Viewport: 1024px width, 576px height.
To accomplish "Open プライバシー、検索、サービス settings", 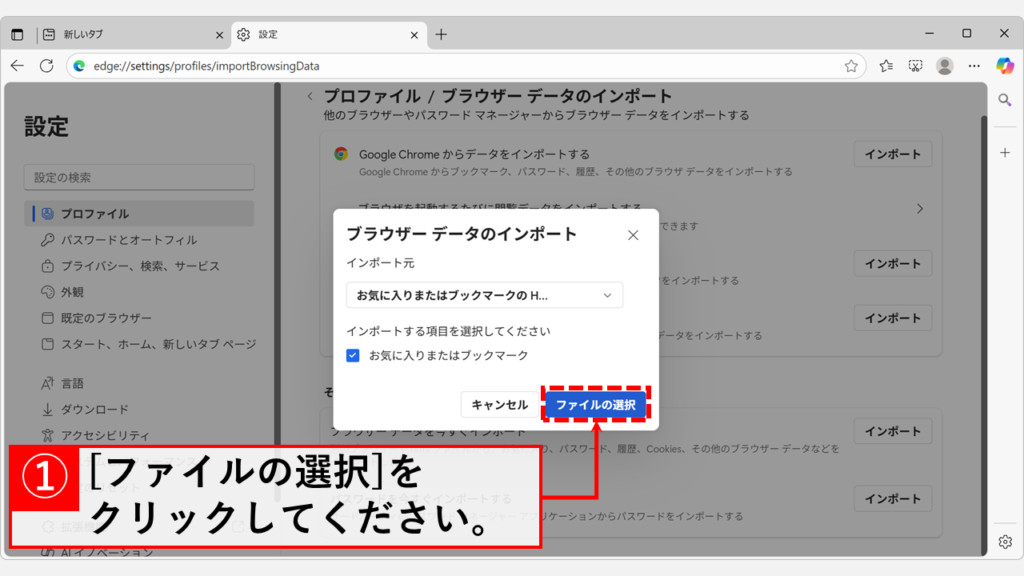I will (x=139, y=266).
